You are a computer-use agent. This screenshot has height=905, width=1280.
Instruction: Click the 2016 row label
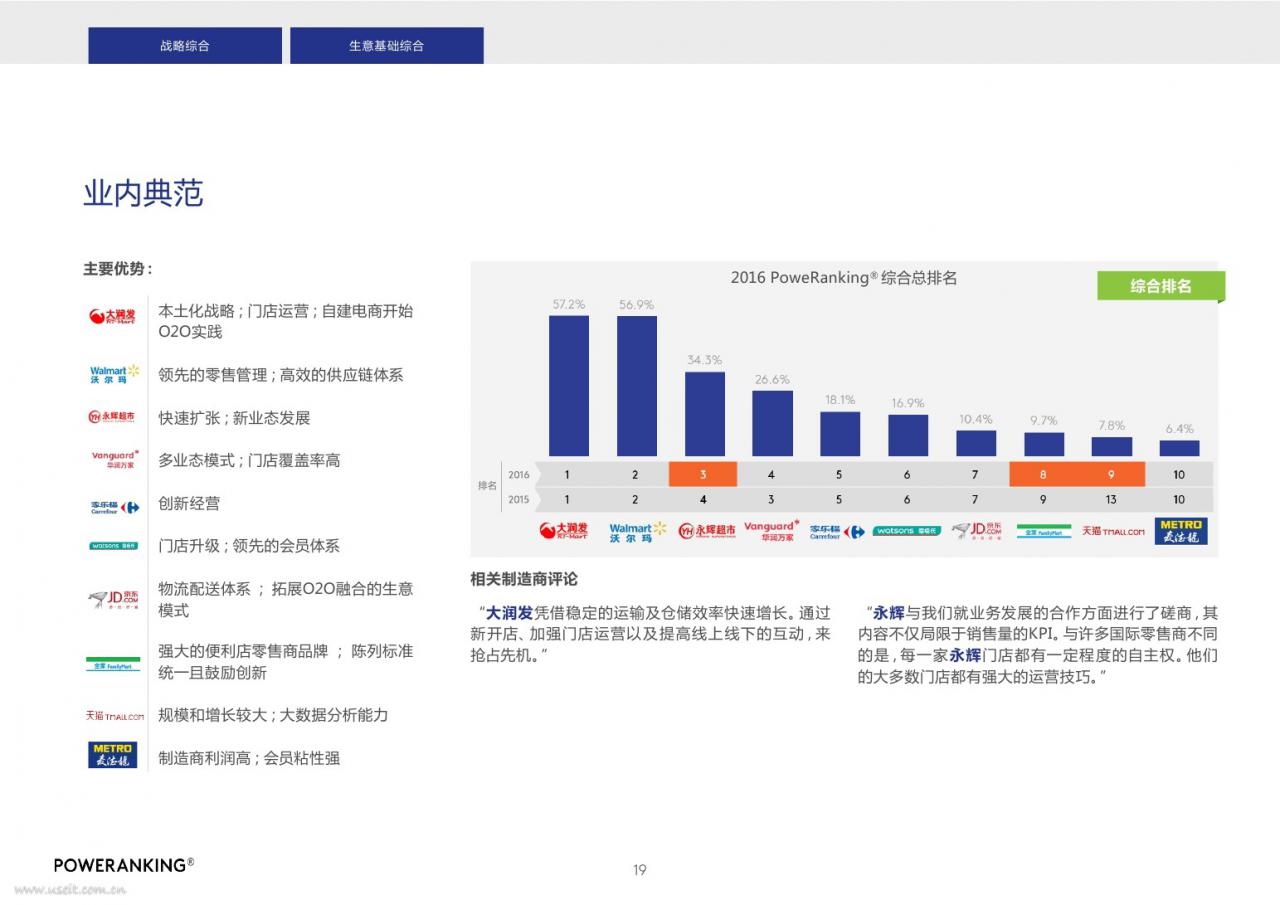click(x=518, y=475)
